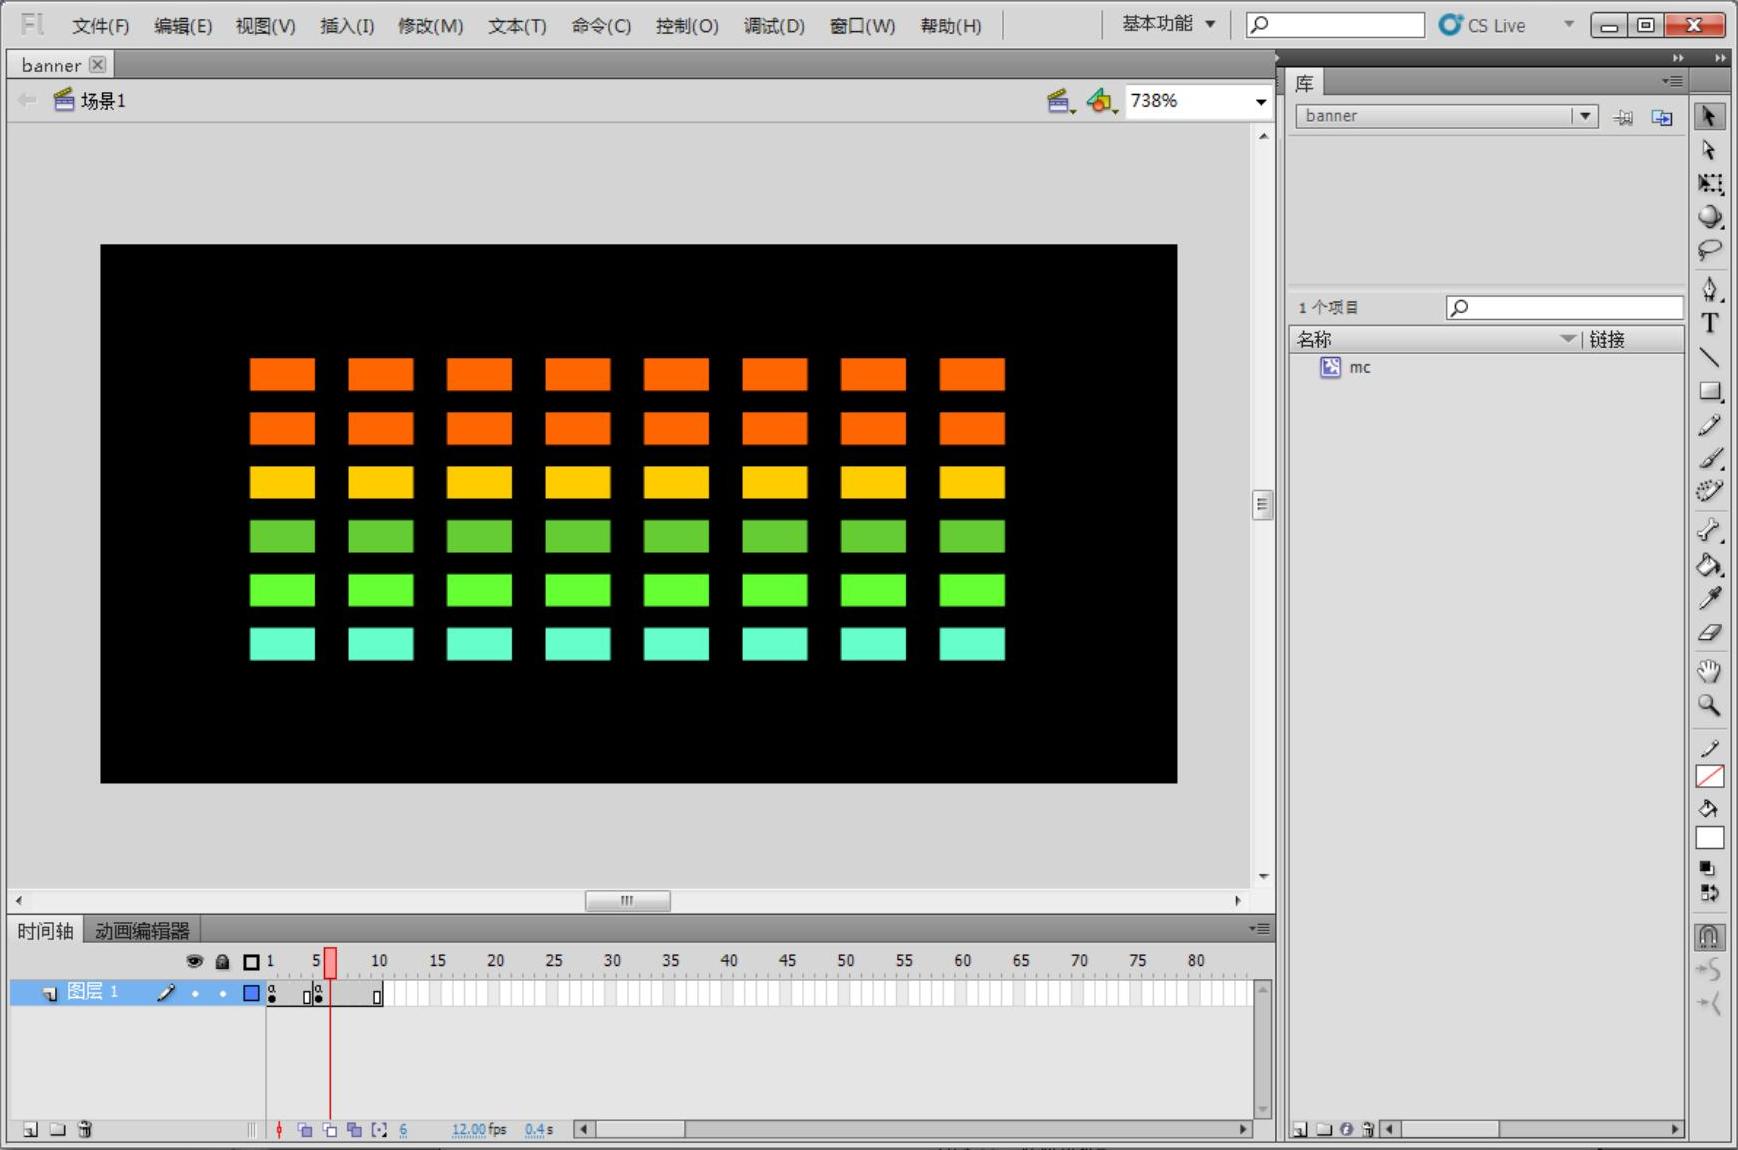Select the Zoom magnifier tool
This screenshot has width=1738, height=1150.
tap(1709, 705)
